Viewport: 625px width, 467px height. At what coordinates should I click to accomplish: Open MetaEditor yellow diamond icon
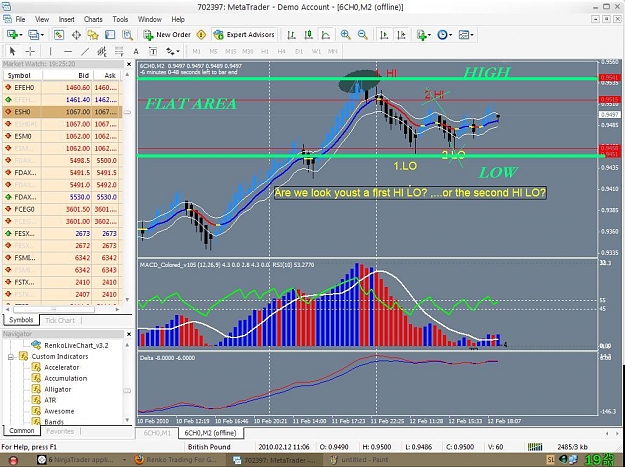click(201, 35)
